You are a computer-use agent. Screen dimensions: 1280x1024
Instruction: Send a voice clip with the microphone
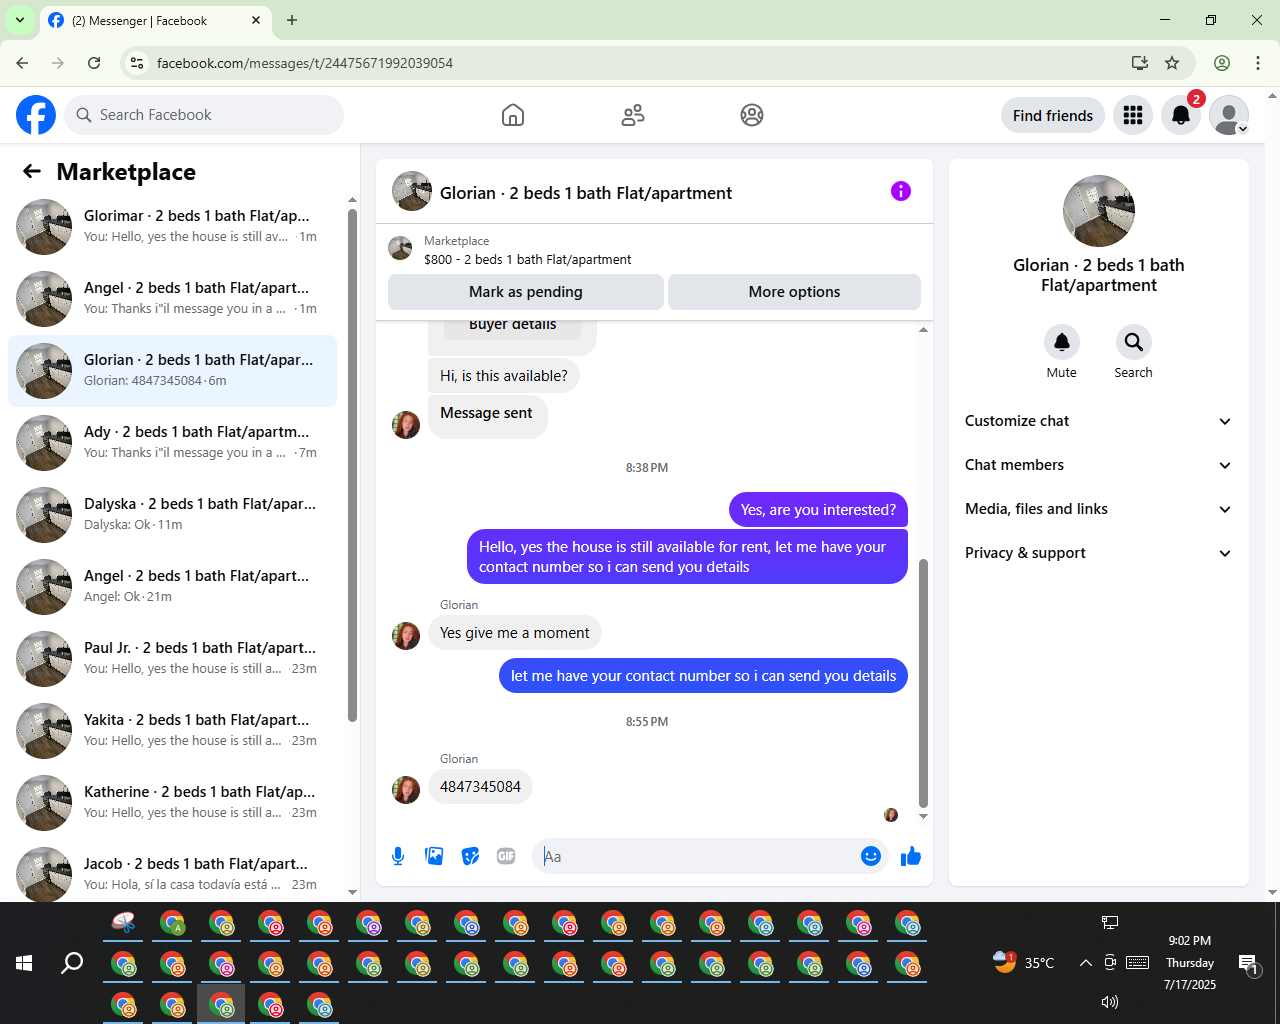(x=398, y=856)
